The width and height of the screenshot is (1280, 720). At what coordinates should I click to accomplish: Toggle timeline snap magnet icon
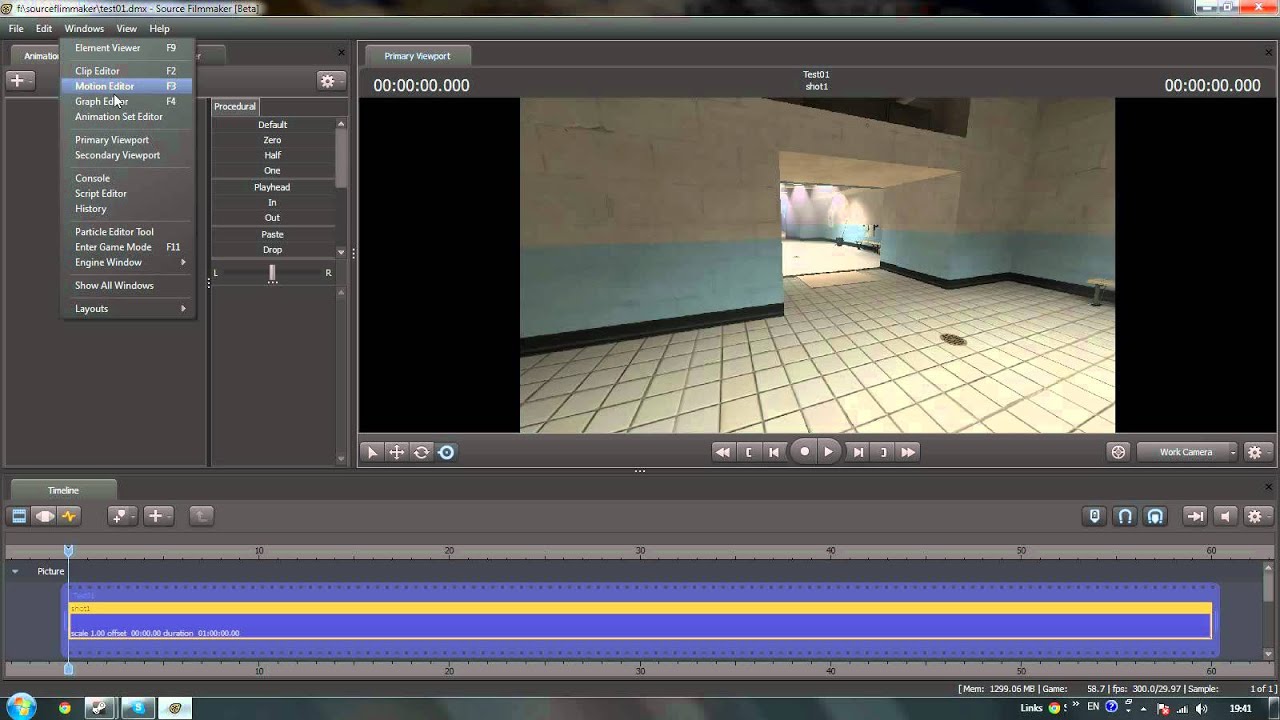click(1125, 516)
